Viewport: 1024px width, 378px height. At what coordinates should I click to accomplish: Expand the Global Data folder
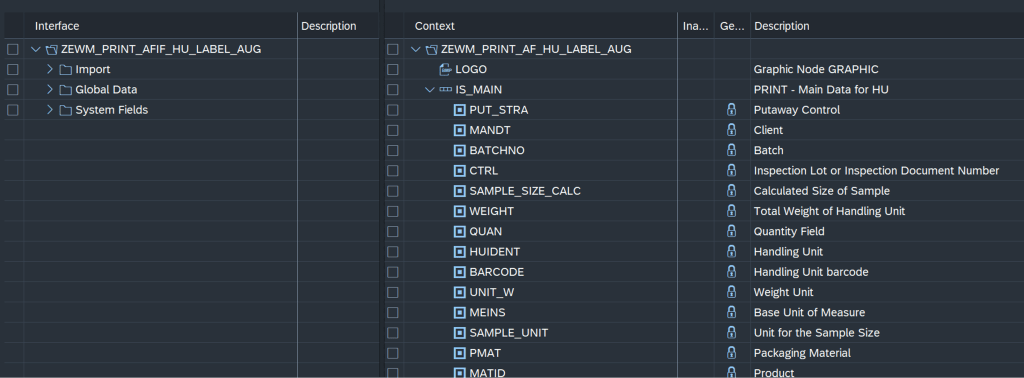50,90
